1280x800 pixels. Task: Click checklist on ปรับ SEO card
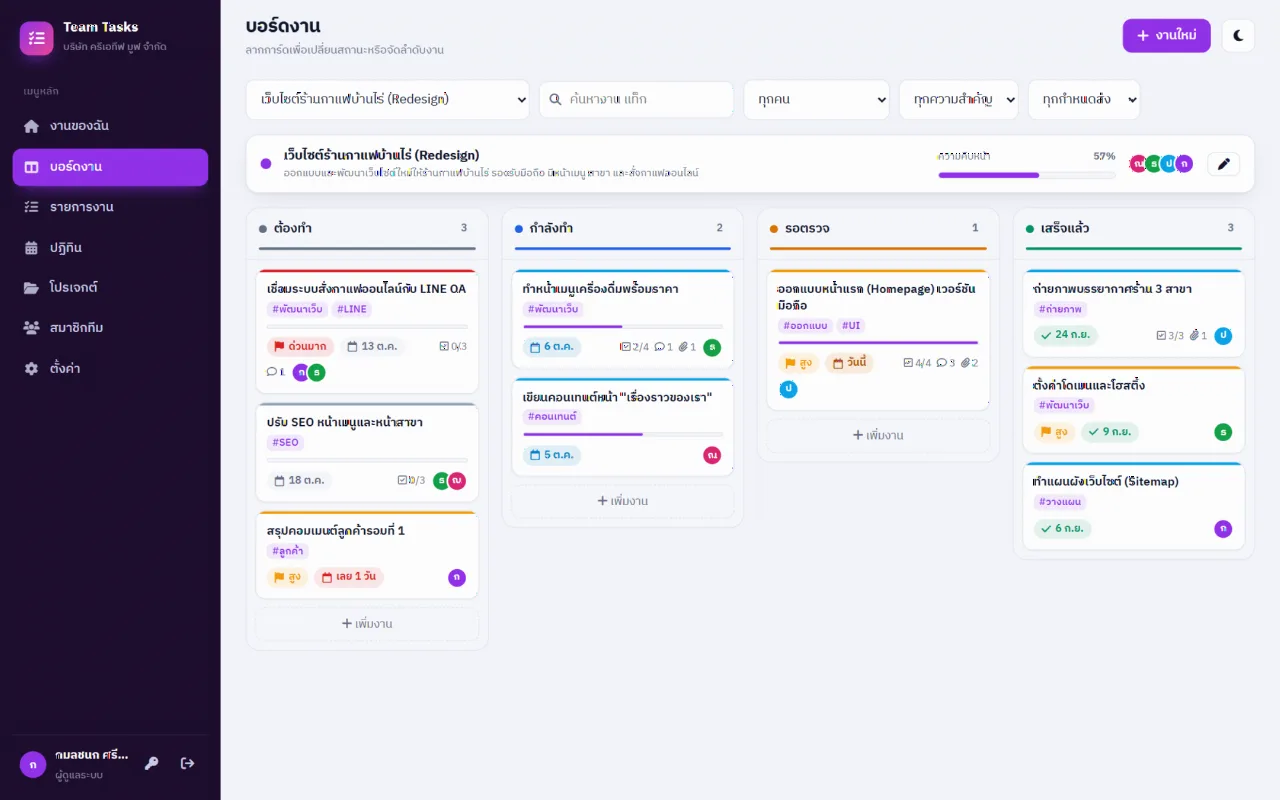tap(411, 481)
